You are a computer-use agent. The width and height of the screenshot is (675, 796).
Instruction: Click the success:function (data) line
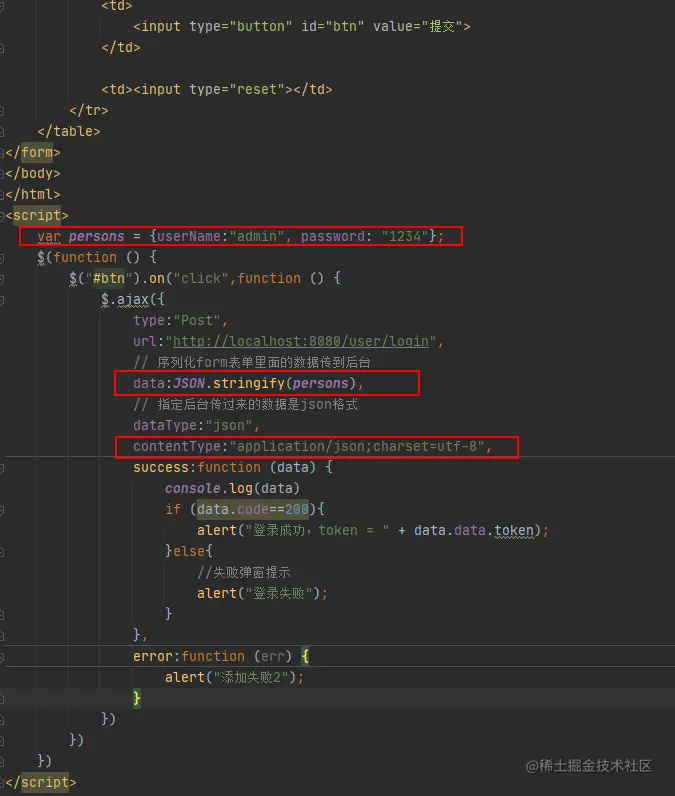[x=233, y=467]
